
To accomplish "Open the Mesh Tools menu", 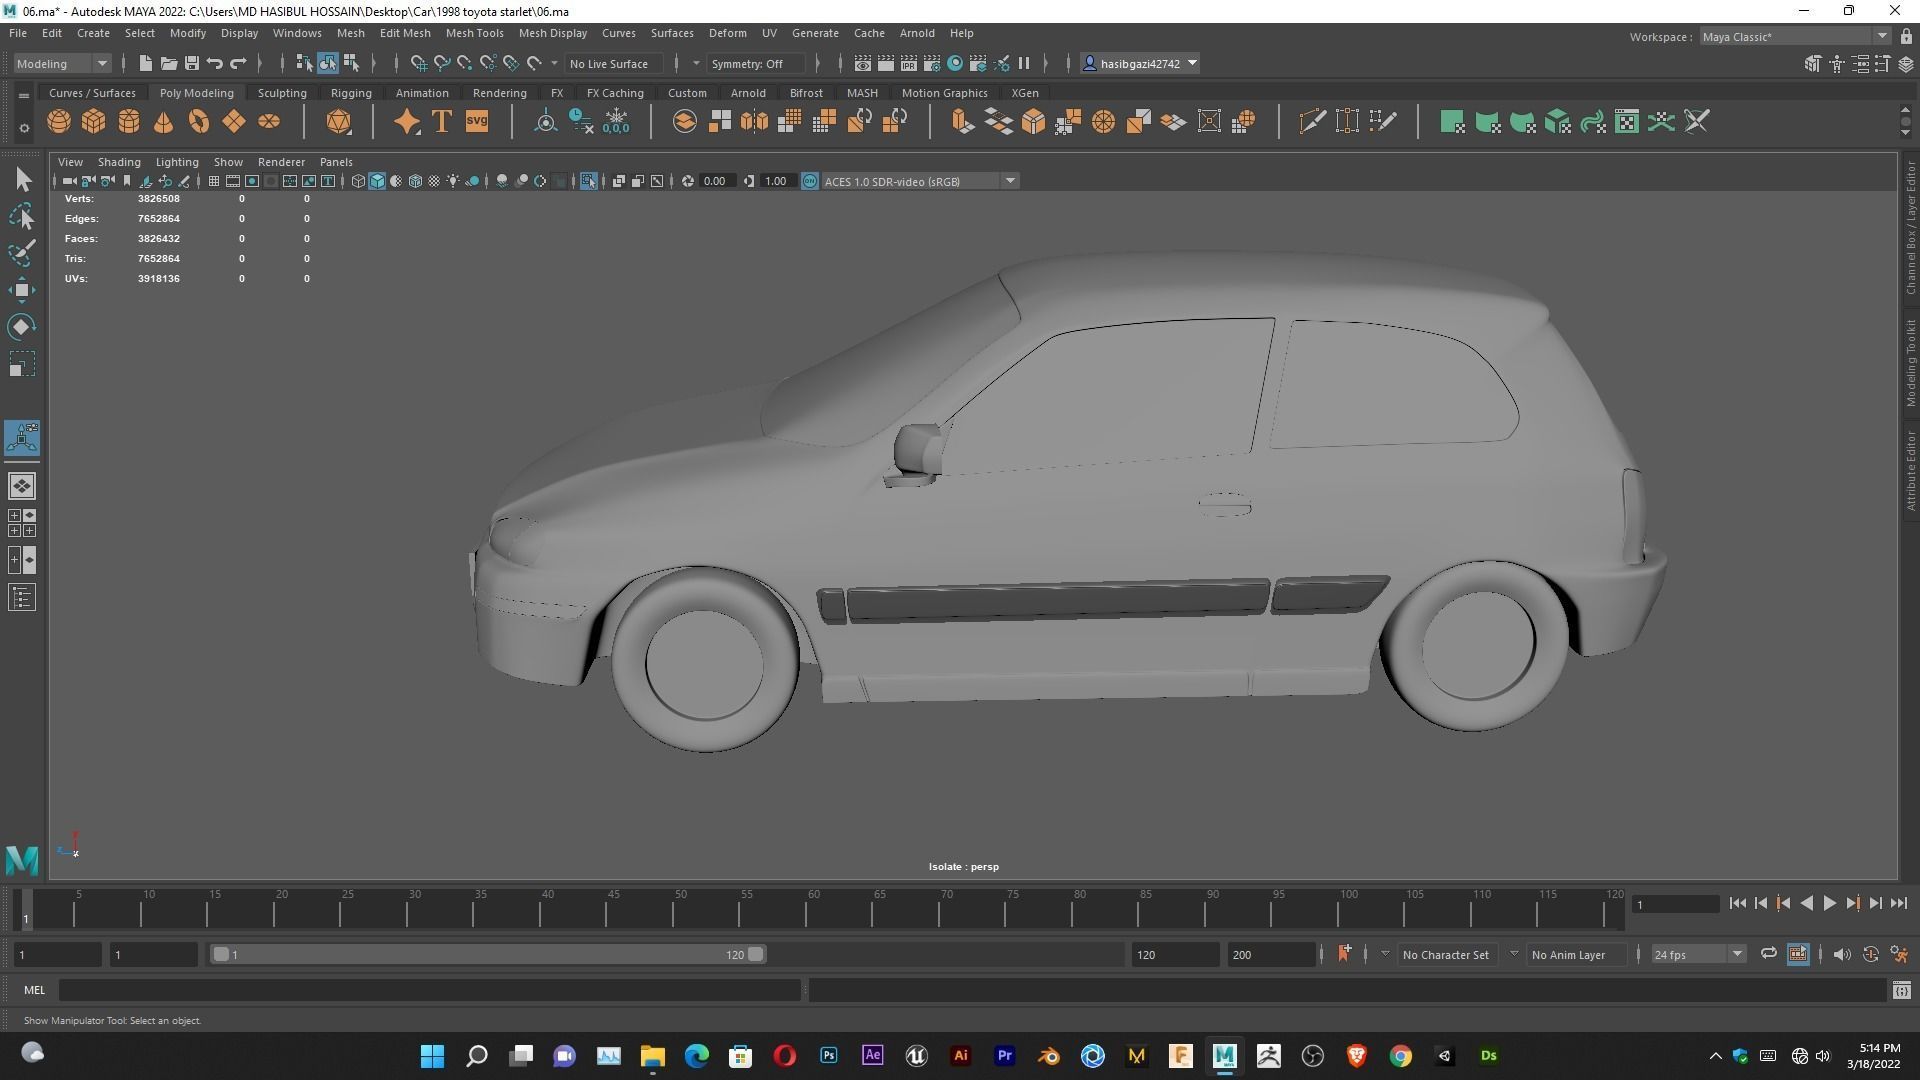I will click(x=474, y=33).
